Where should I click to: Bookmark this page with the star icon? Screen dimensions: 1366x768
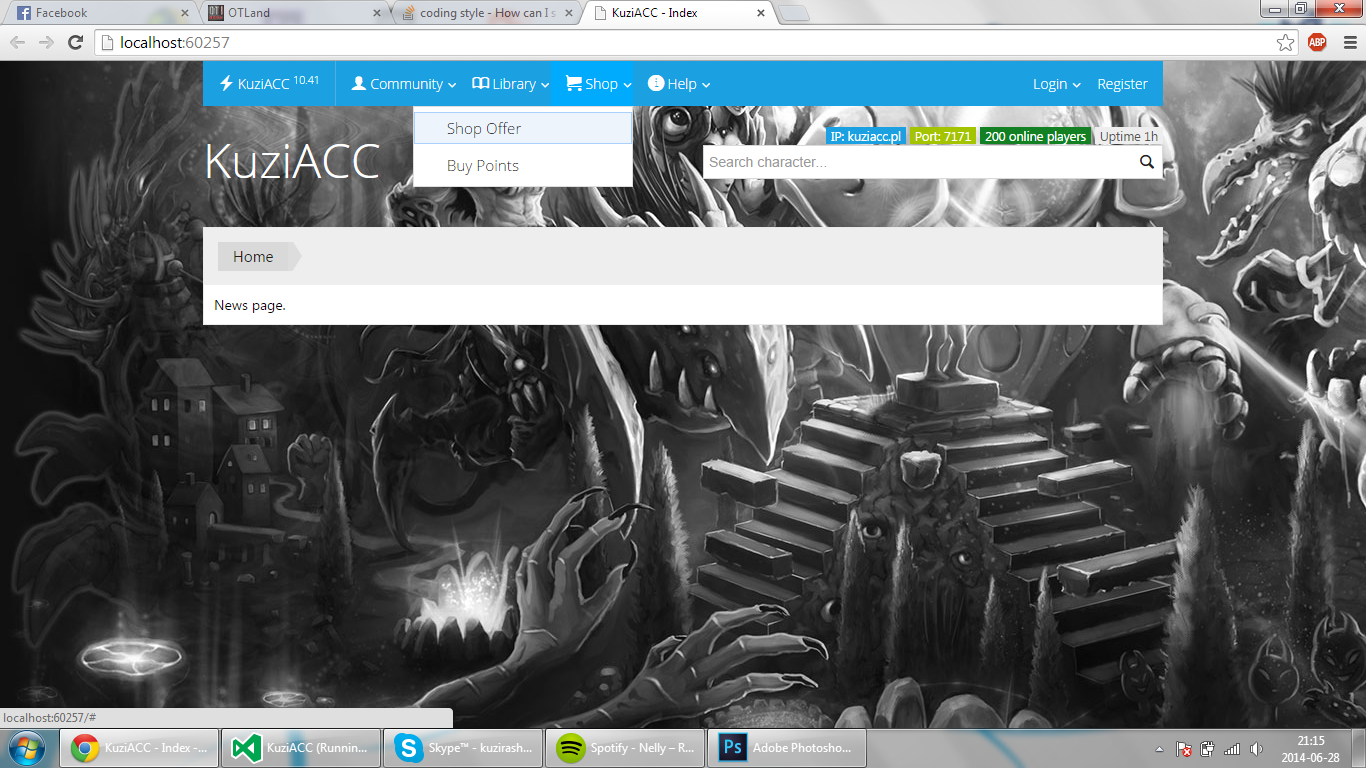coord(1286,42)
